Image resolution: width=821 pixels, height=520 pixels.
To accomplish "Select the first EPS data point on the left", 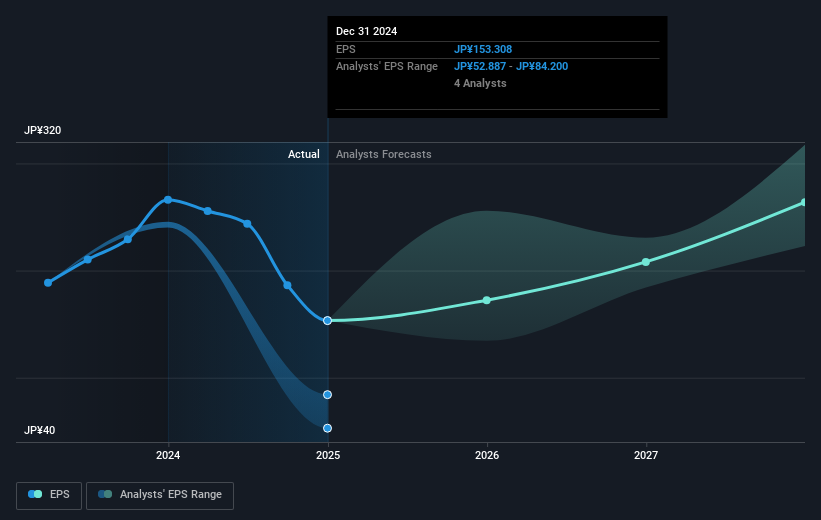I will click(x=48, y=283).
